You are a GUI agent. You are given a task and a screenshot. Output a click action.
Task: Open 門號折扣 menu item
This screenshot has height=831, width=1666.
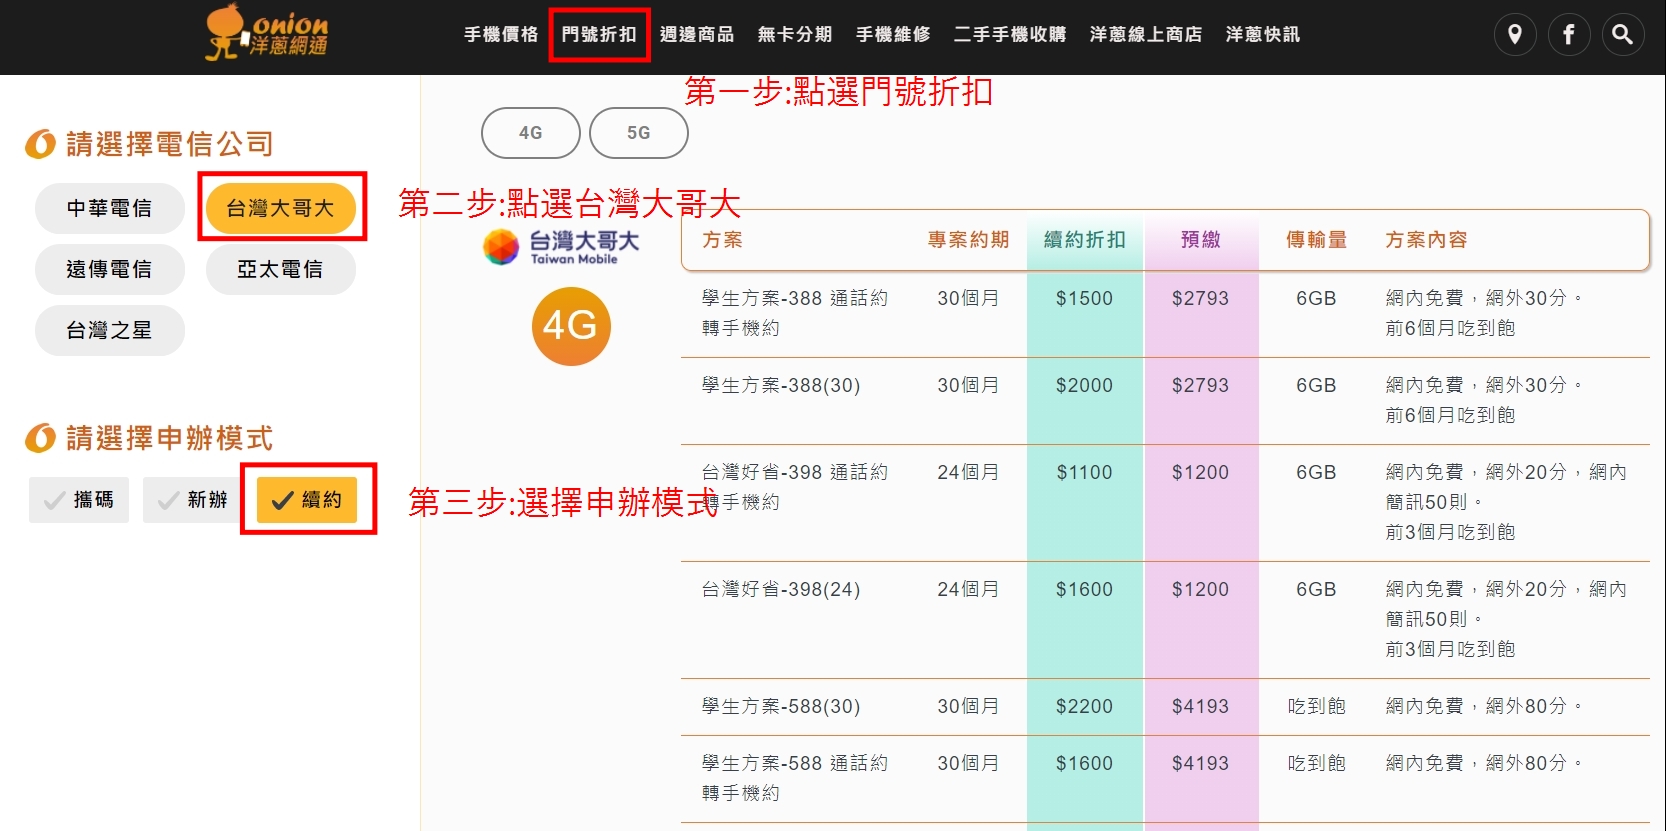pyautogui.click(x=599, y=35)
